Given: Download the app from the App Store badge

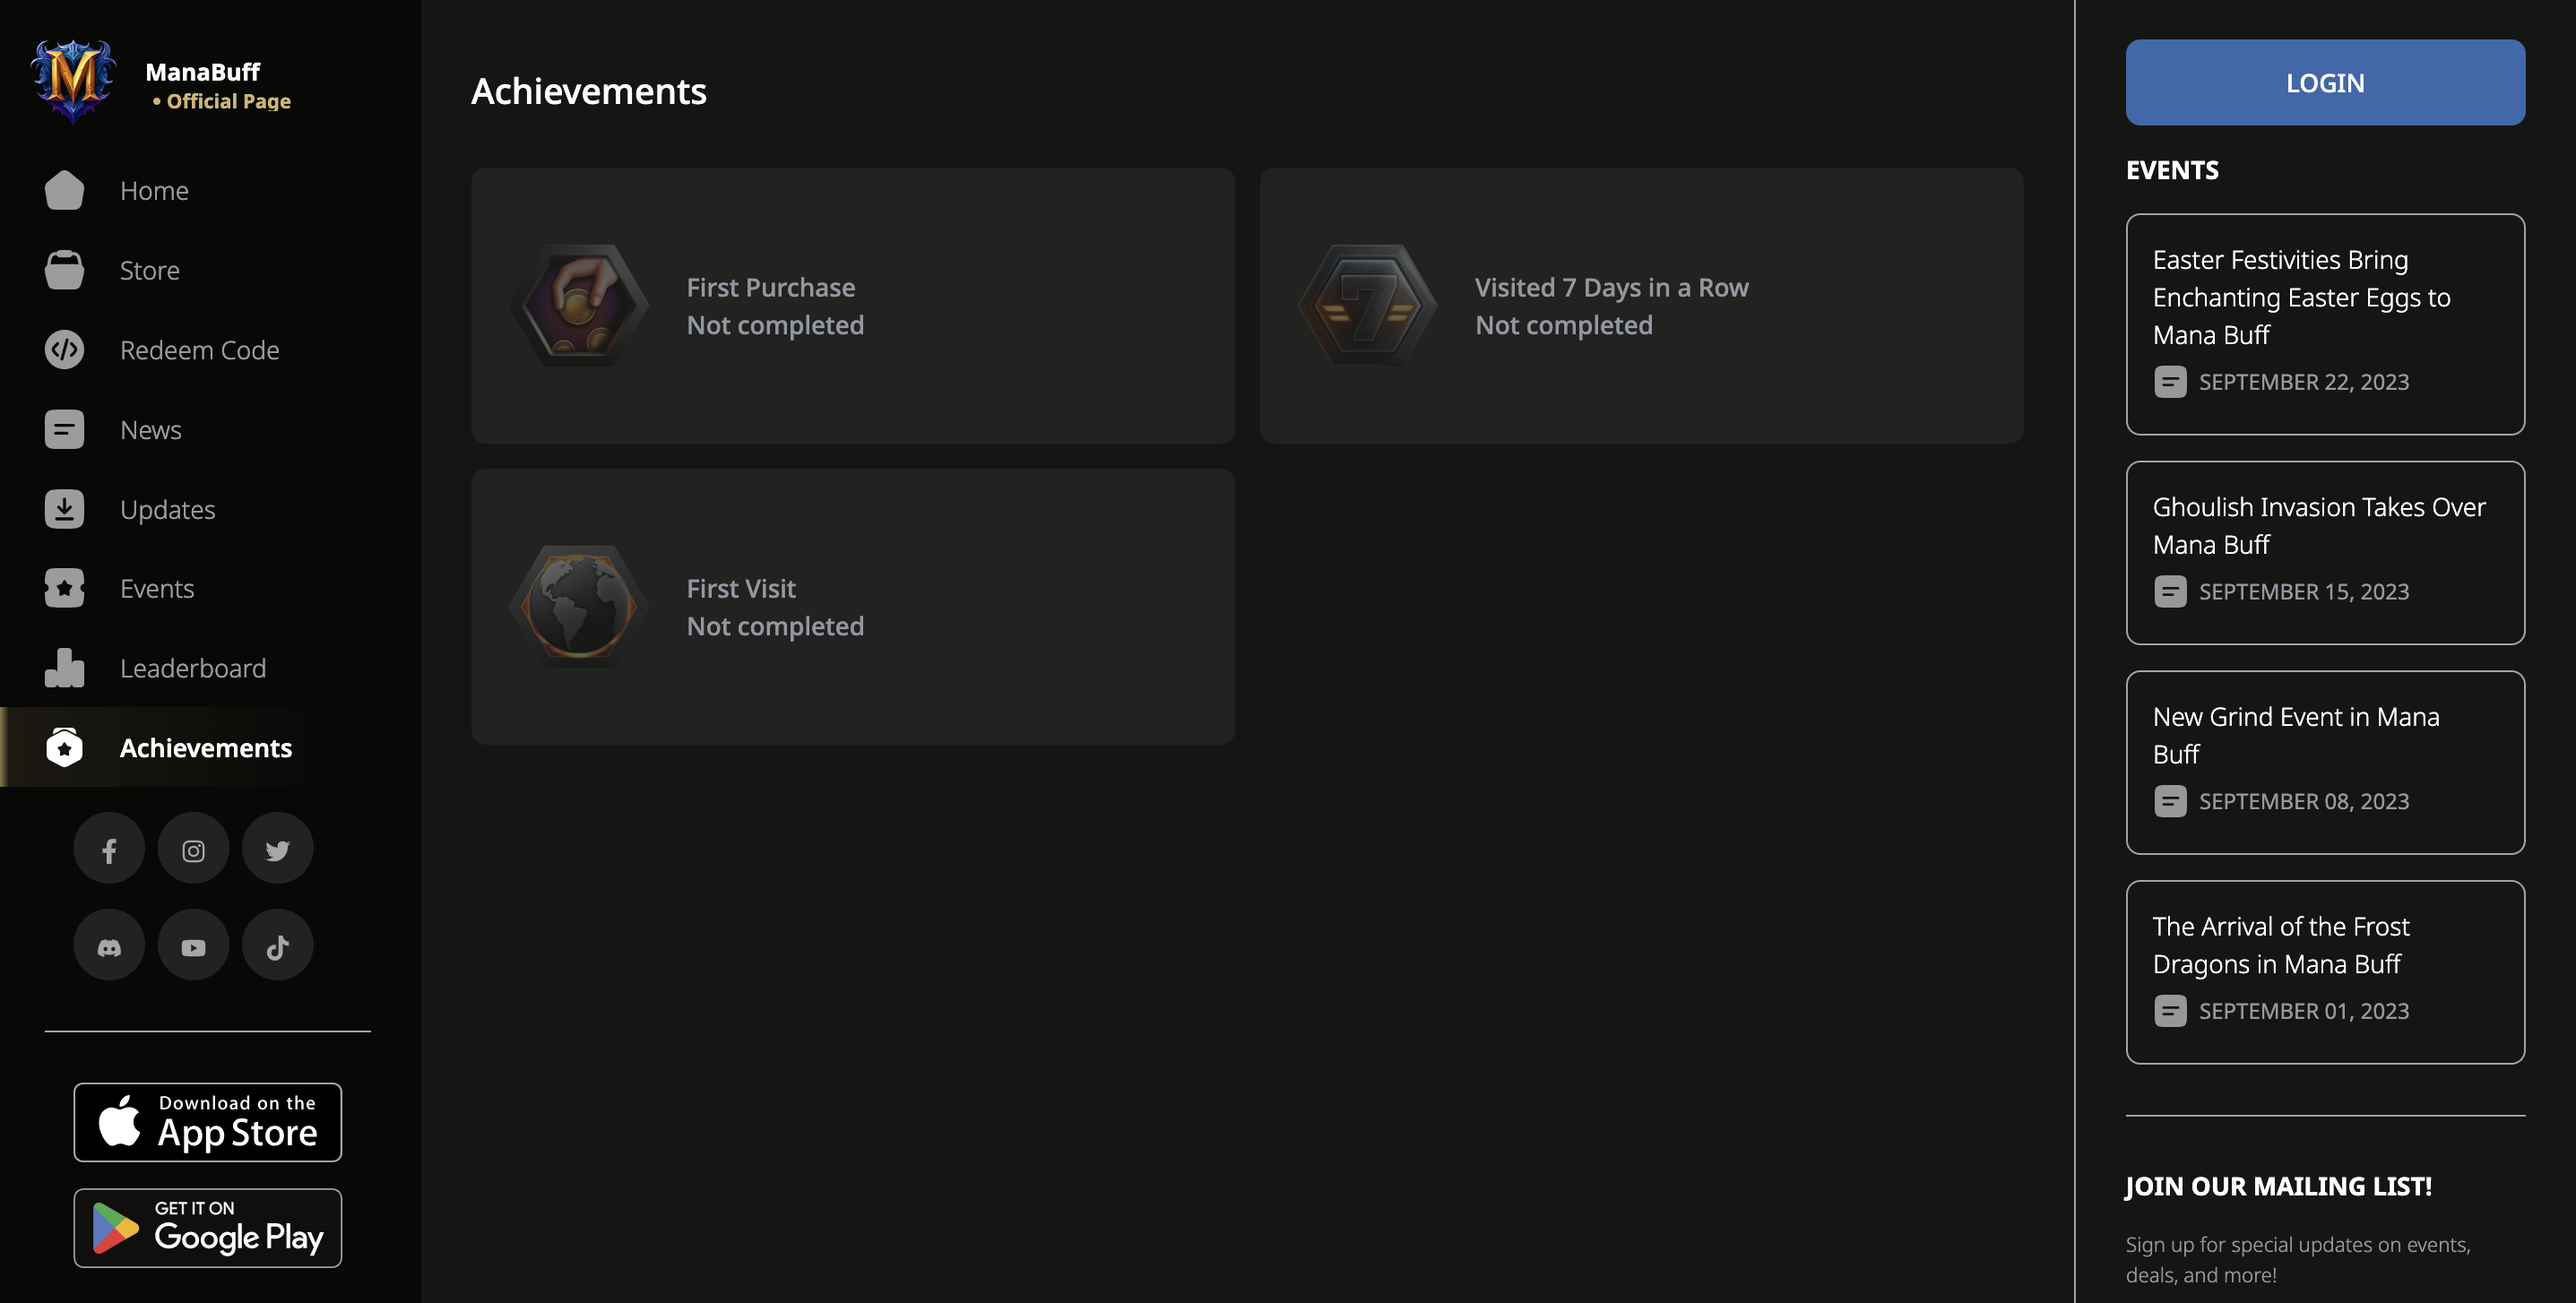Looking at the screenshot, I should 207,1121.
